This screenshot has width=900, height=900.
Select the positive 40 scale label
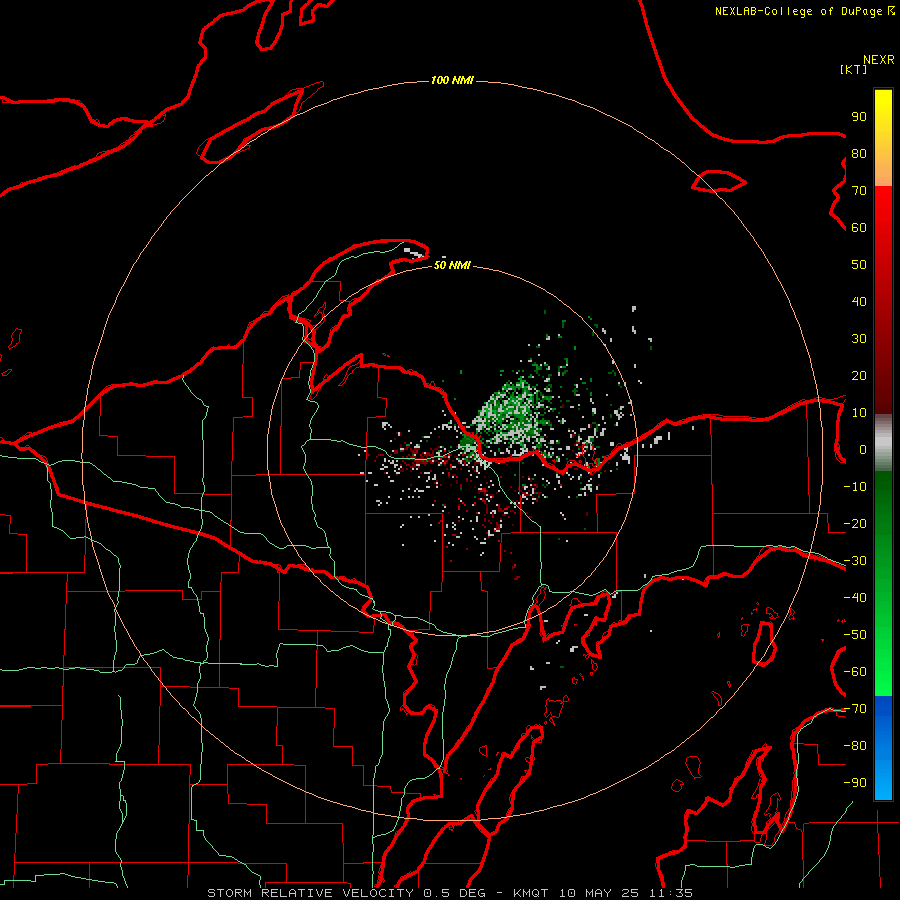[859, 301]
